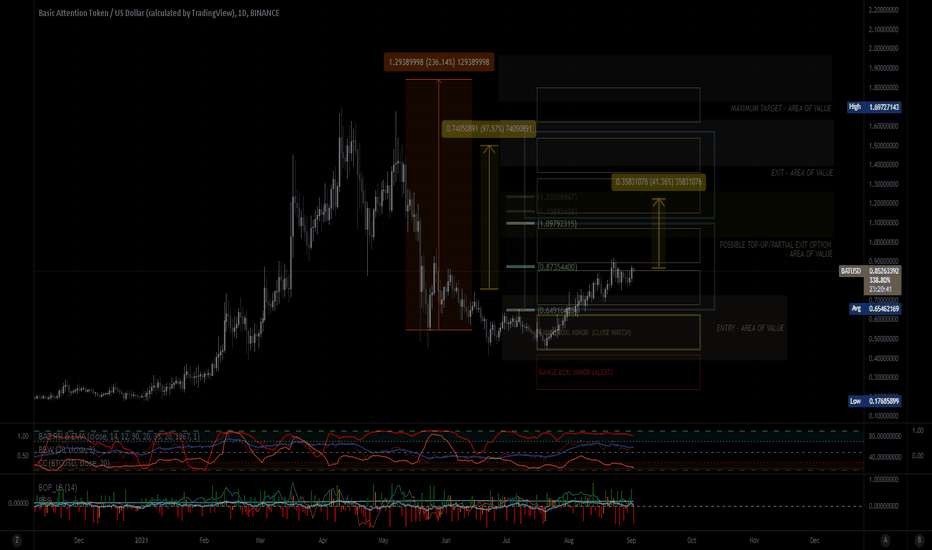Select the MAXIMUM TARGET - AREA OF VALUE label
The height and width of the screenshot is (550, 932).
pyautogui.click(x=780, y=108)
